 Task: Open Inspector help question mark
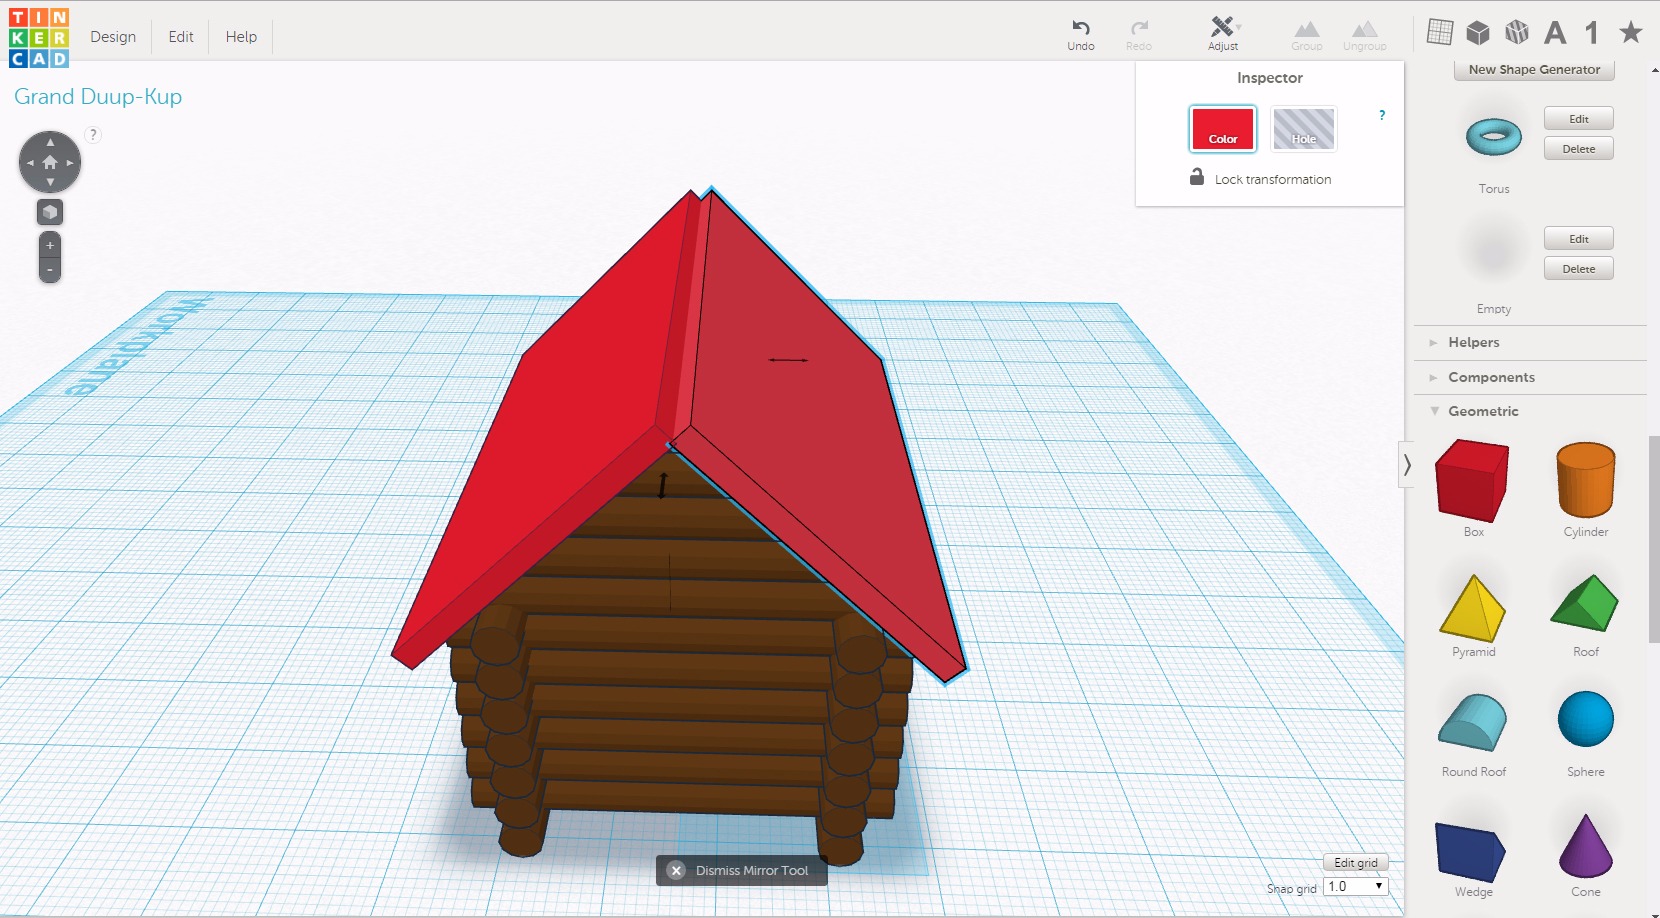(1382, 115)
